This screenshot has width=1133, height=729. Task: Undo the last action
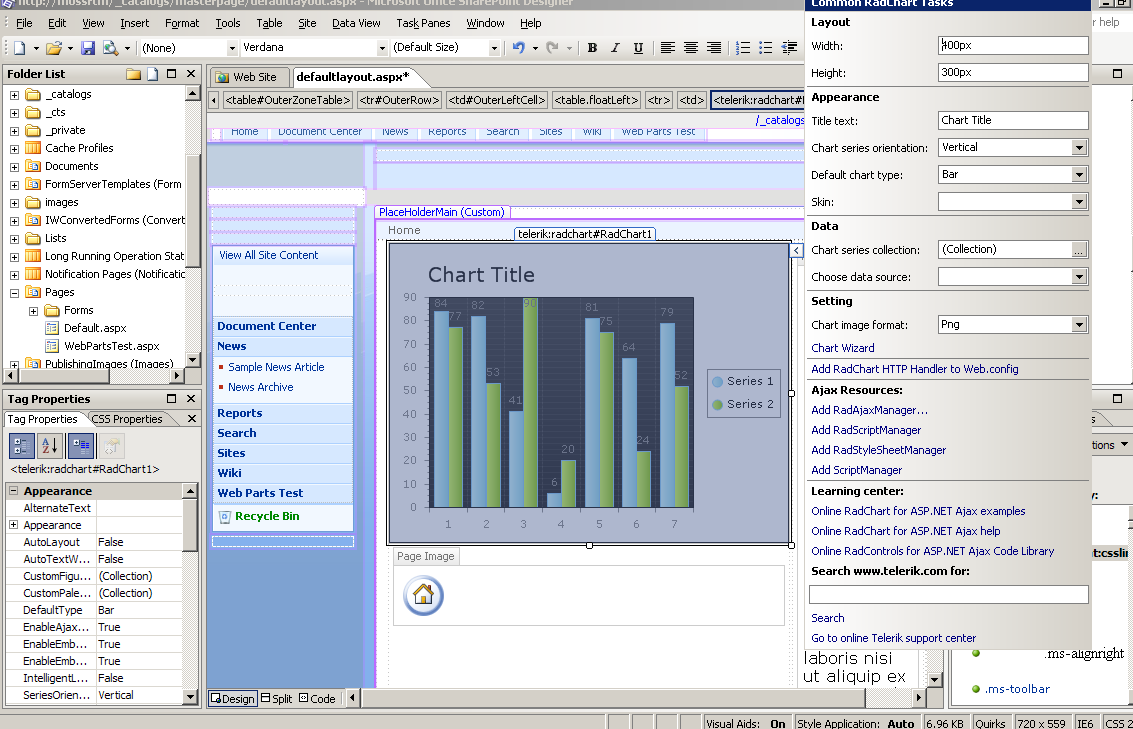[519, 48]
